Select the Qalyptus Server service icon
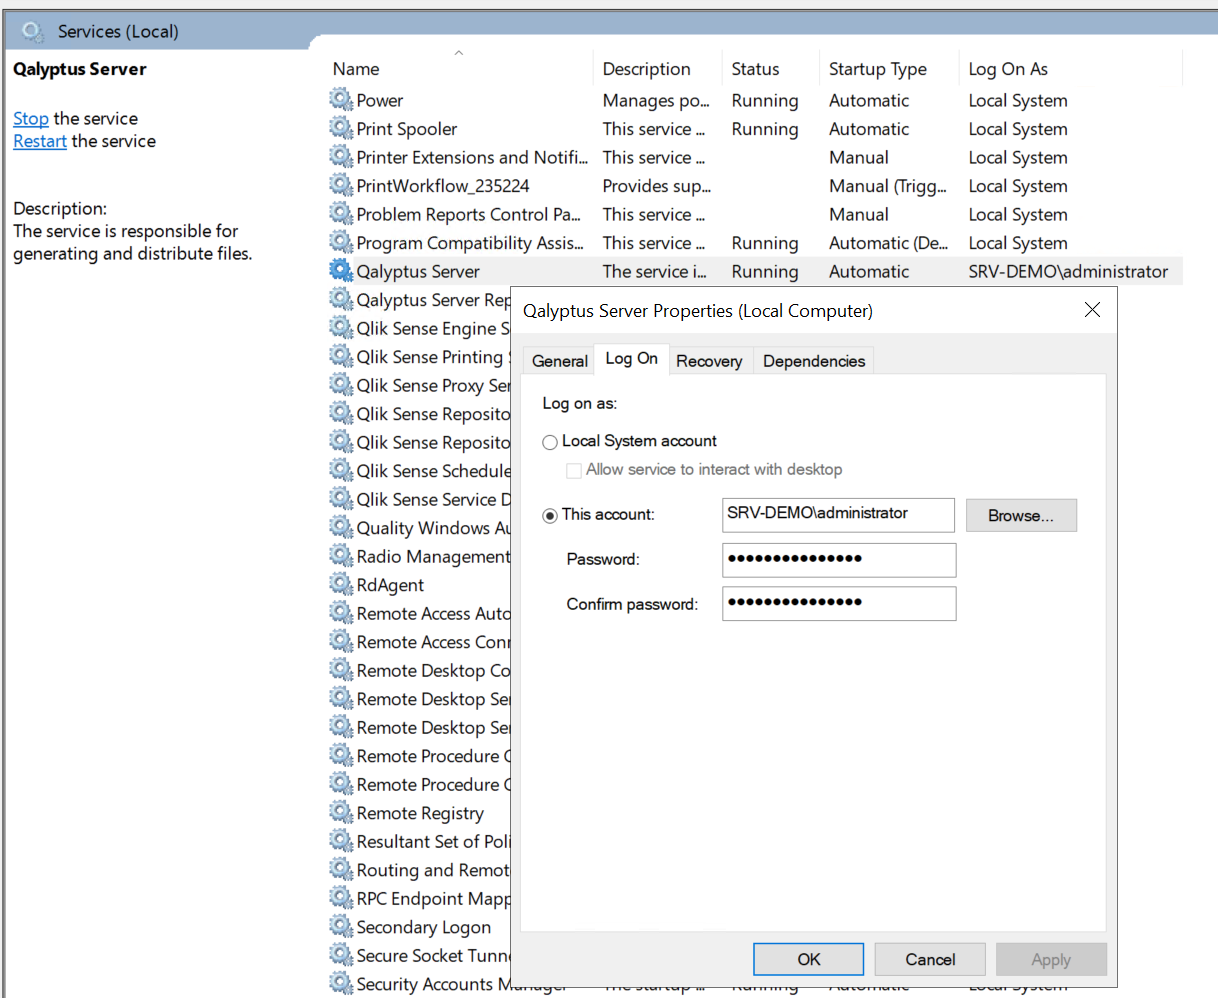Screen dimensions: 1218x998 [341, 271]
